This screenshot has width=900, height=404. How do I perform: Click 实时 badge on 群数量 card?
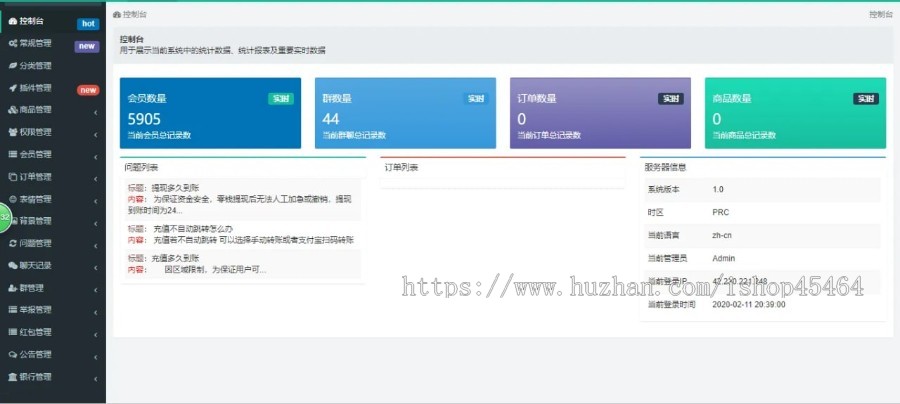click(x=476, y=99)
